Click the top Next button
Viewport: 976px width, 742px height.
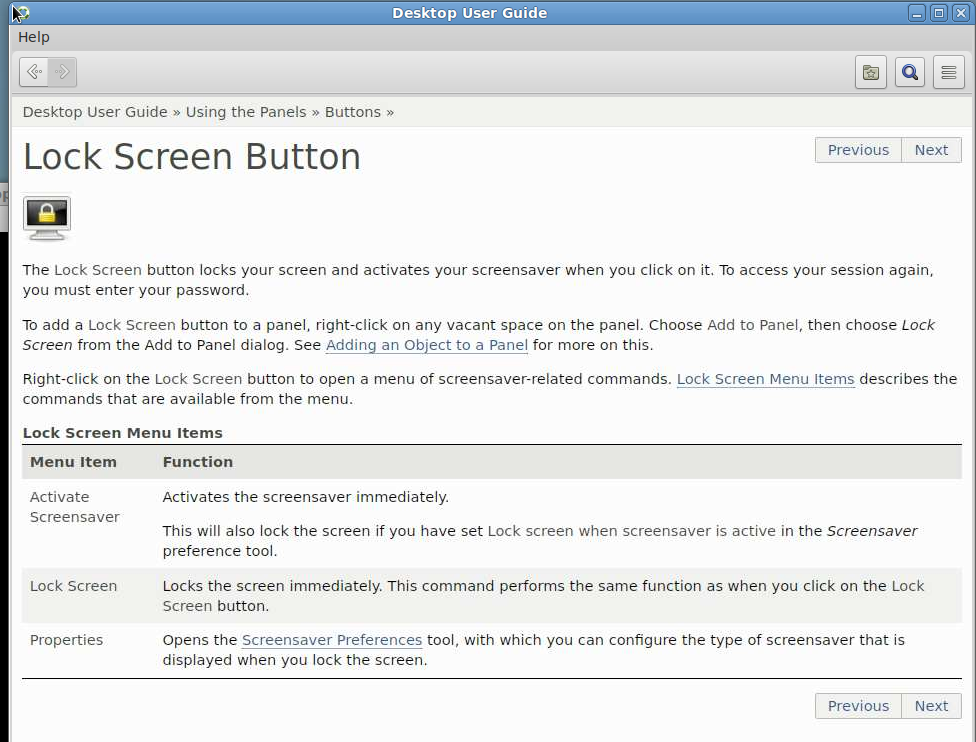[931, 150]
